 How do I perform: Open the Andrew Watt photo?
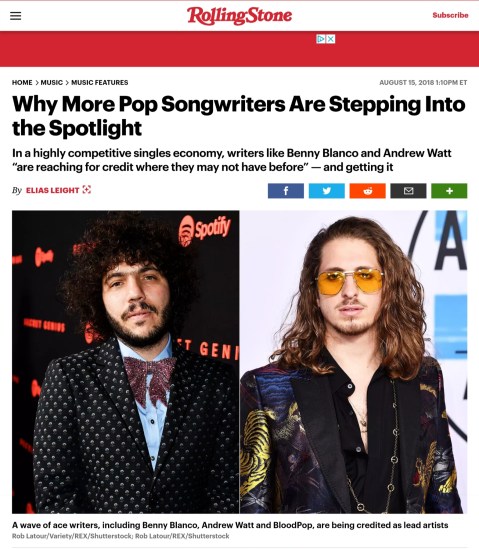click(x=354, y=362)
